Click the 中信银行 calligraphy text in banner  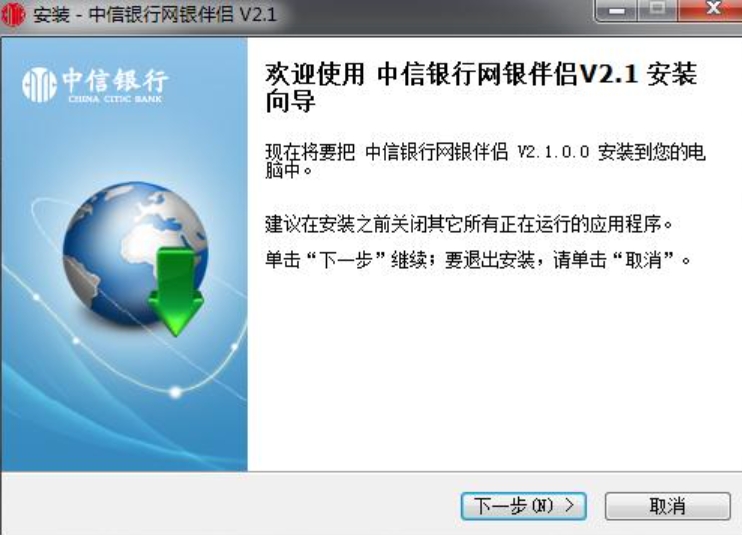[x=115, y=80]
